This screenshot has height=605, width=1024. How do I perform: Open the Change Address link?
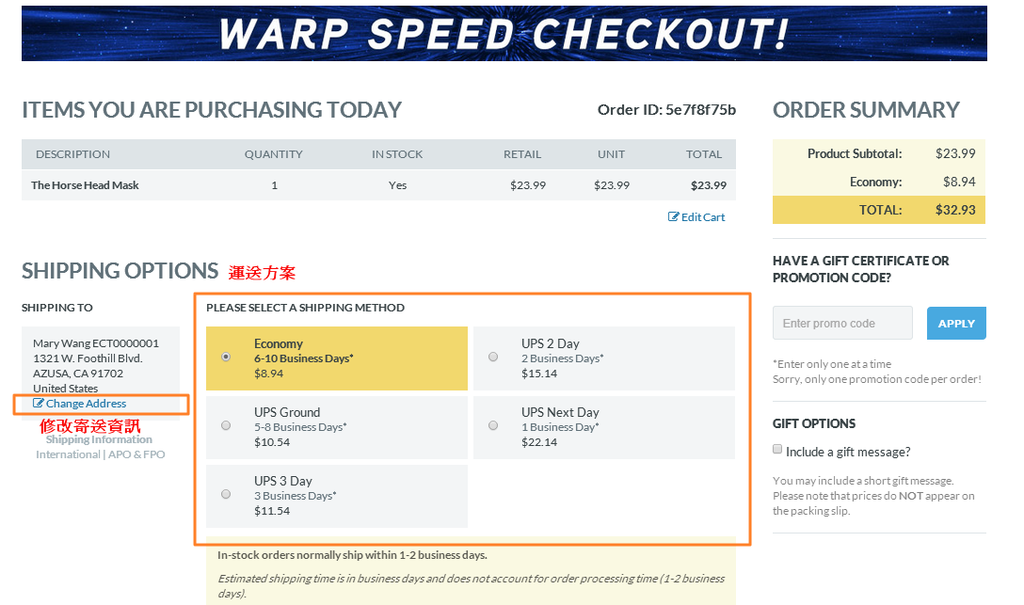click(86, 404)
